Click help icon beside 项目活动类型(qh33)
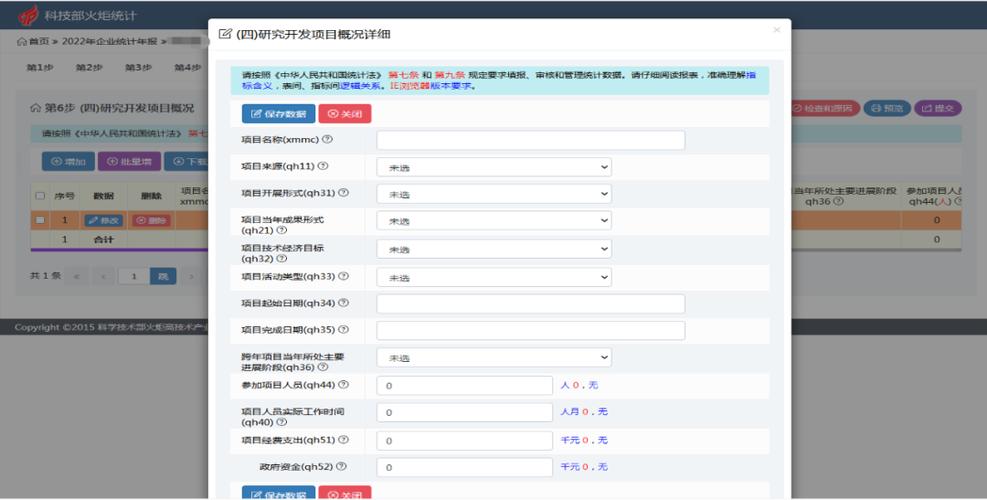This screenshot has width=987, height=500. point(344,276)
